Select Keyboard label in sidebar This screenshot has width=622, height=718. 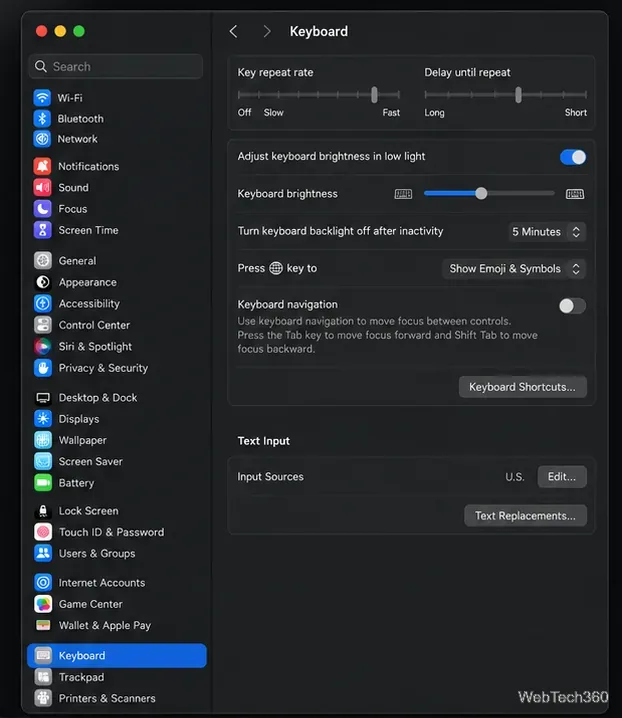(x=82, y=655)
